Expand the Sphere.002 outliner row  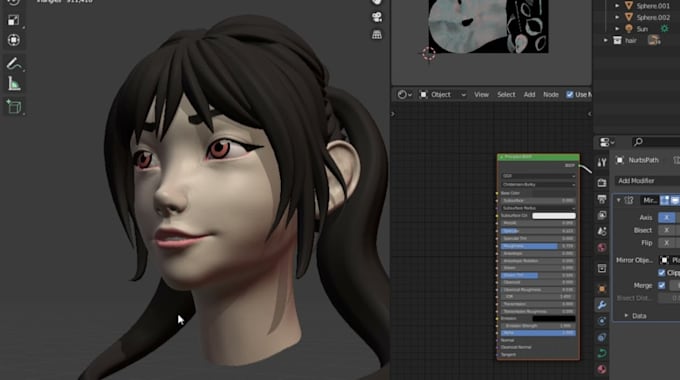(617, 17)
